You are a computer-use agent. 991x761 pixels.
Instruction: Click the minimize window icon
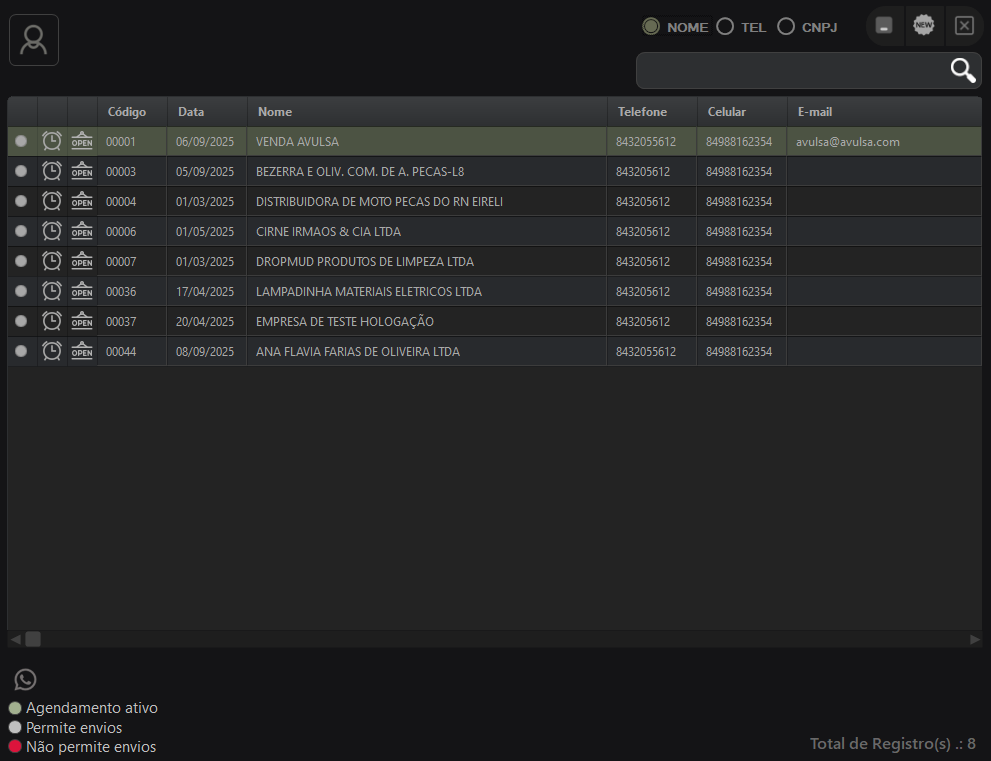[884, 26]
